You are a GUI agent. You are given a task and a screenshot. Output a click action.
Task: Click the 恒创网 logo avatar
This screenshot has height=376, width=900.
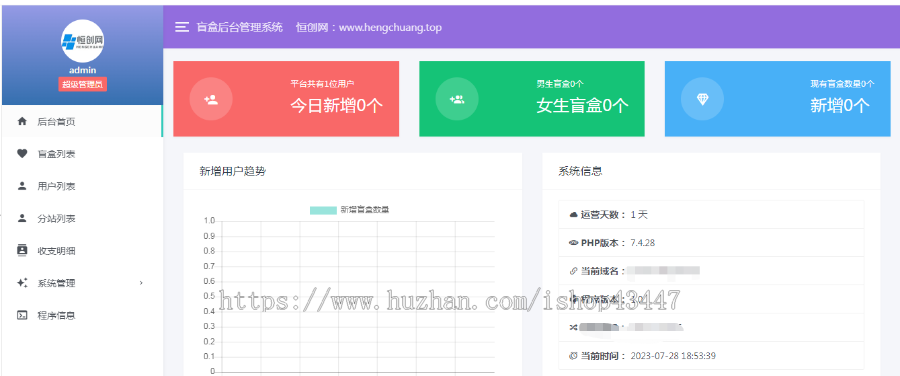(x=83, y=40)
